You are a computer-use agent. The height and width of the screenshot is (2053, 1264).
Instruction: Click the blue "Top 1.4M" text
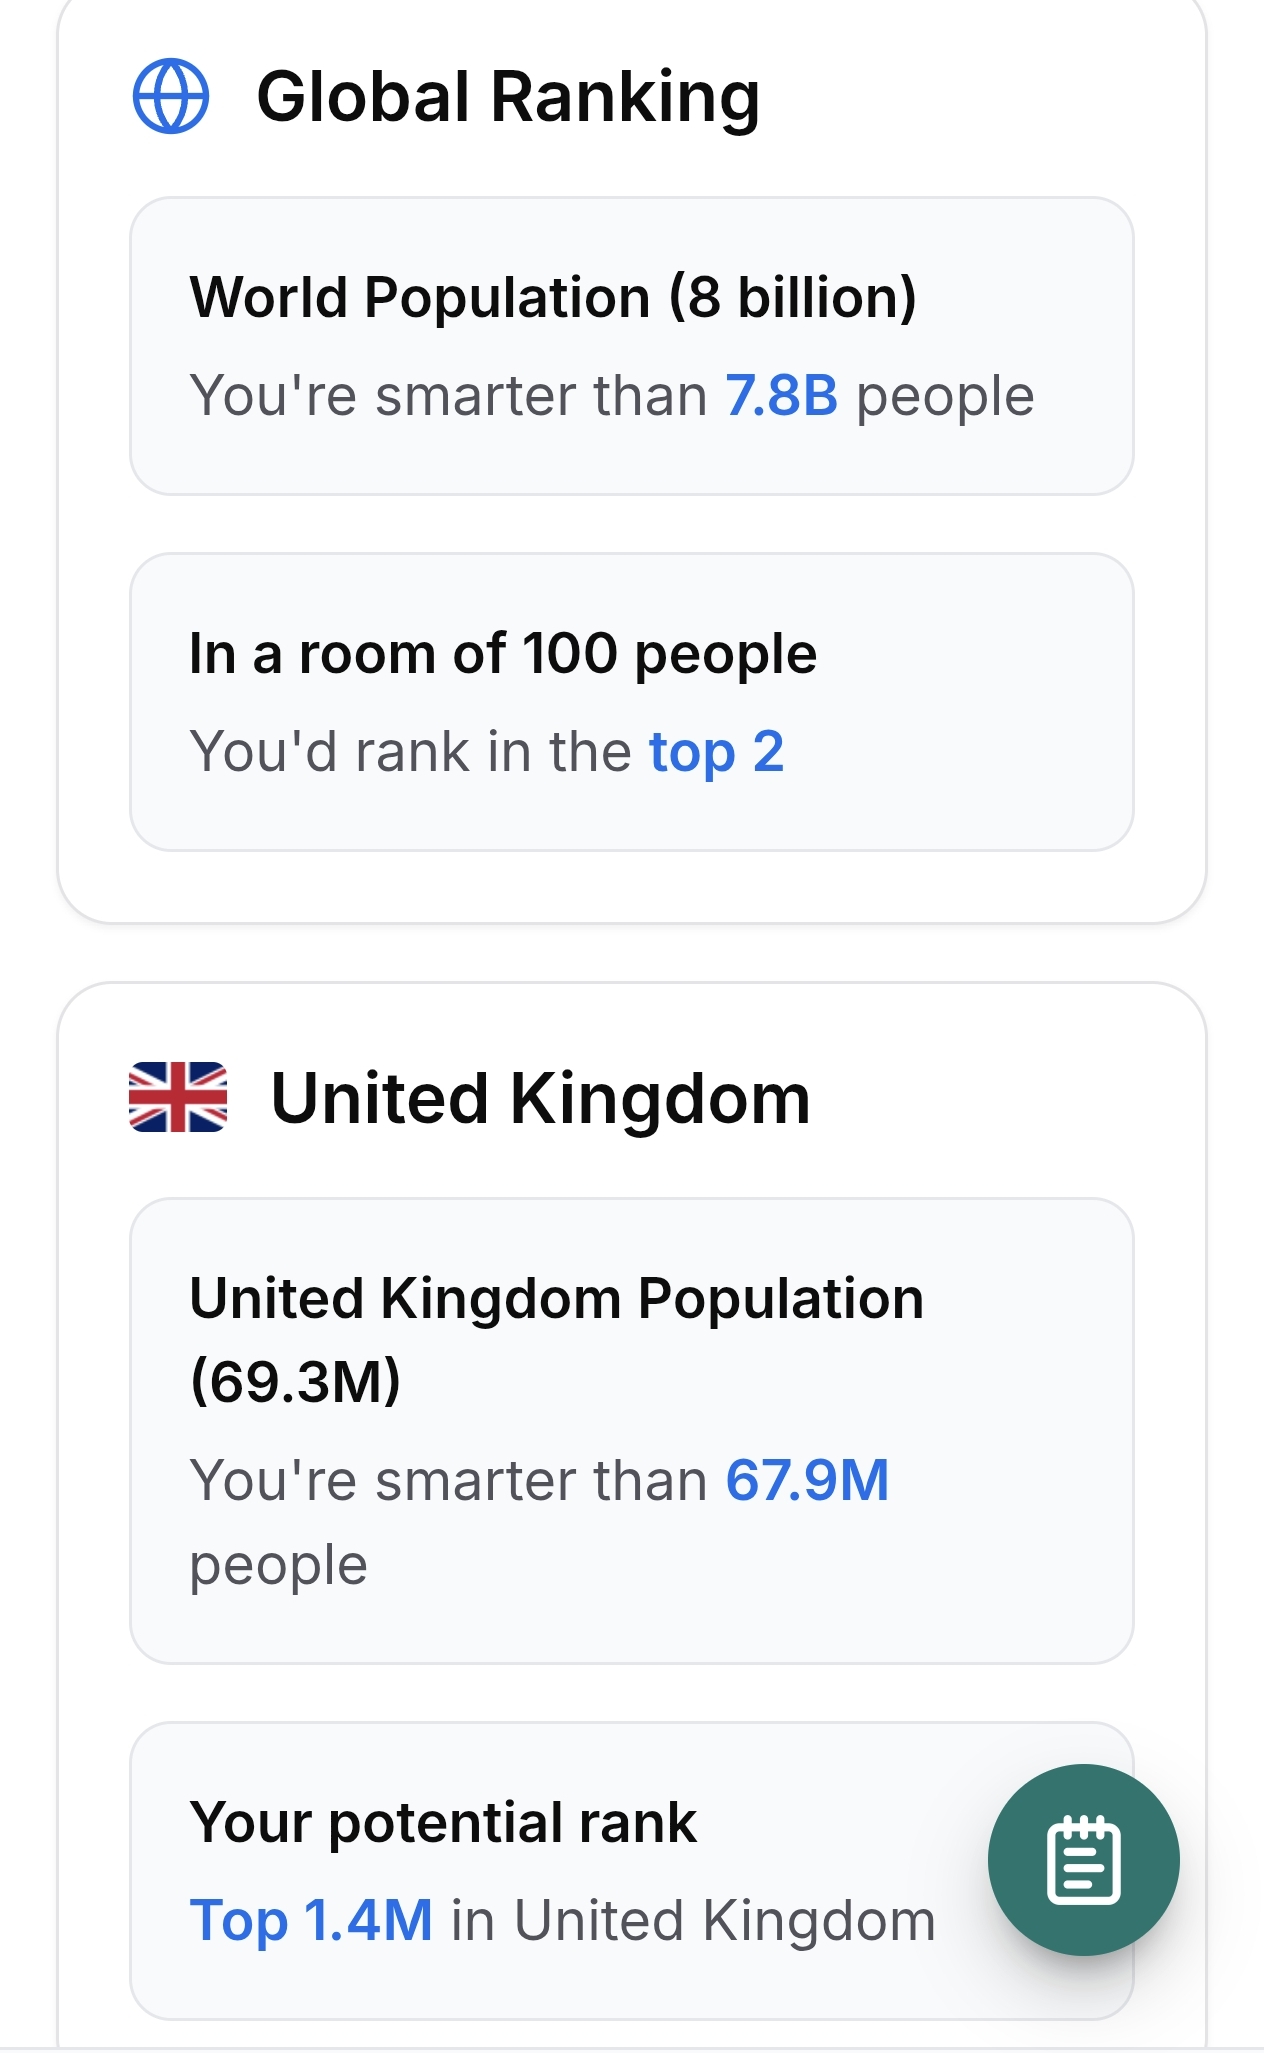[x=311, y=1921]
